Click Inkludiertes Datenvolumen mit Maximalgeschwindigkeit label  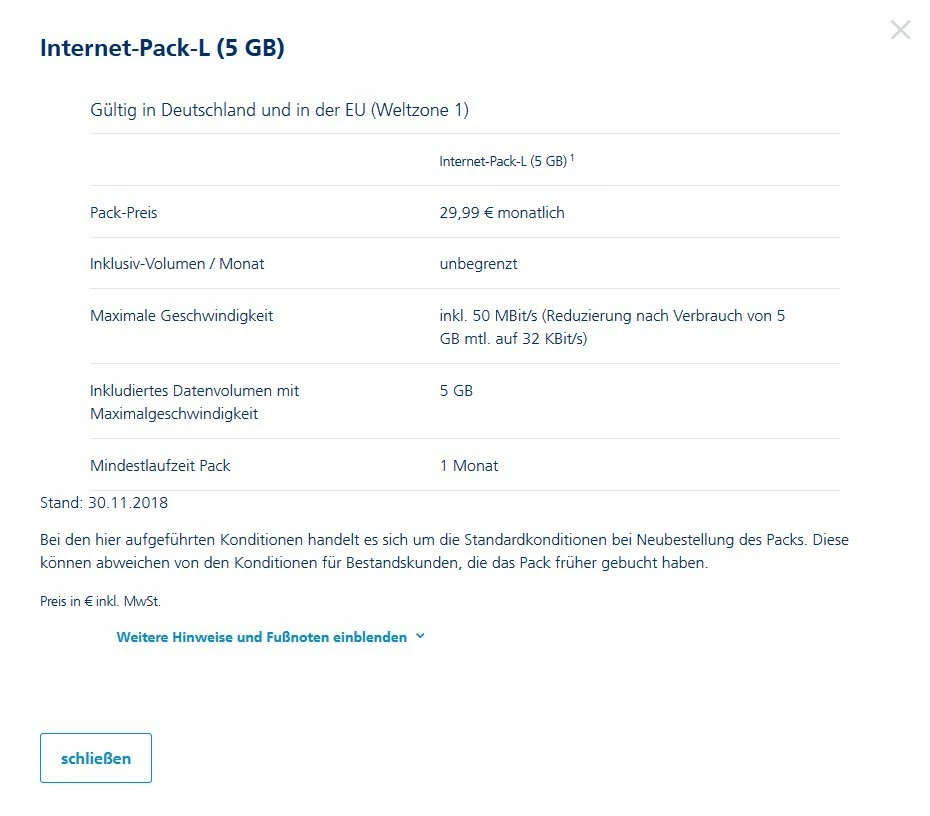pyautogui.click(x=194, y=402)
